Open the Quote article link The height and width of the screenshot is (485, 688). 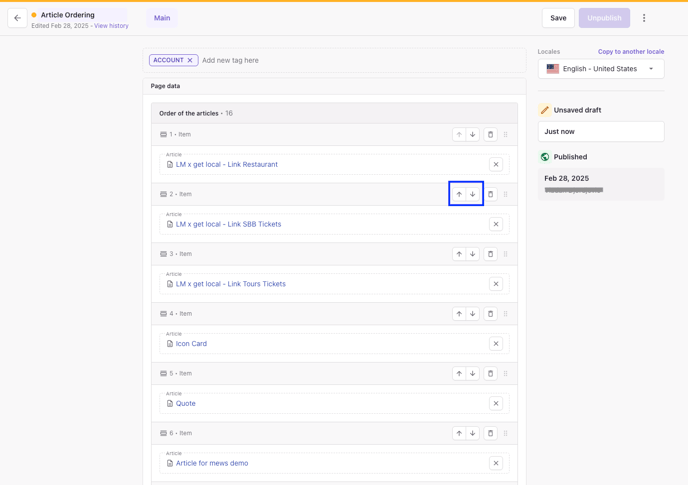pos(186,403)
